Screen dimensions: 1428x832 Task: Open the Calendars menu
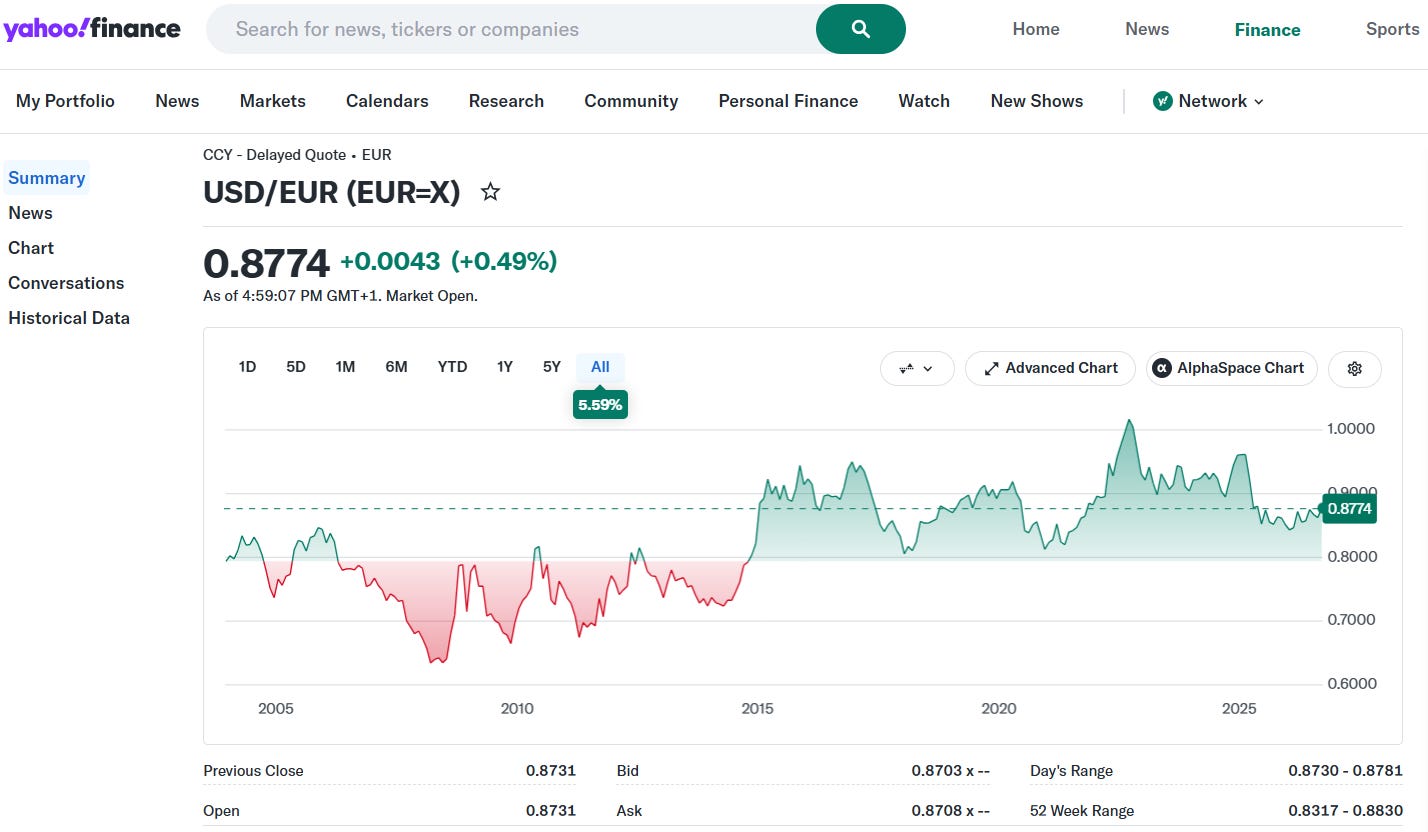(387, 101)
